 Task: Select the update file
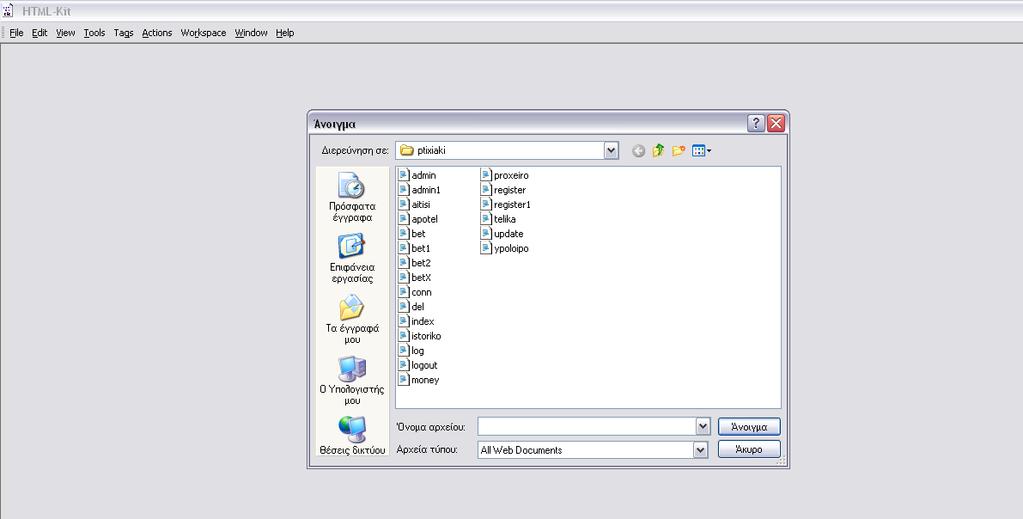[502, 234]
